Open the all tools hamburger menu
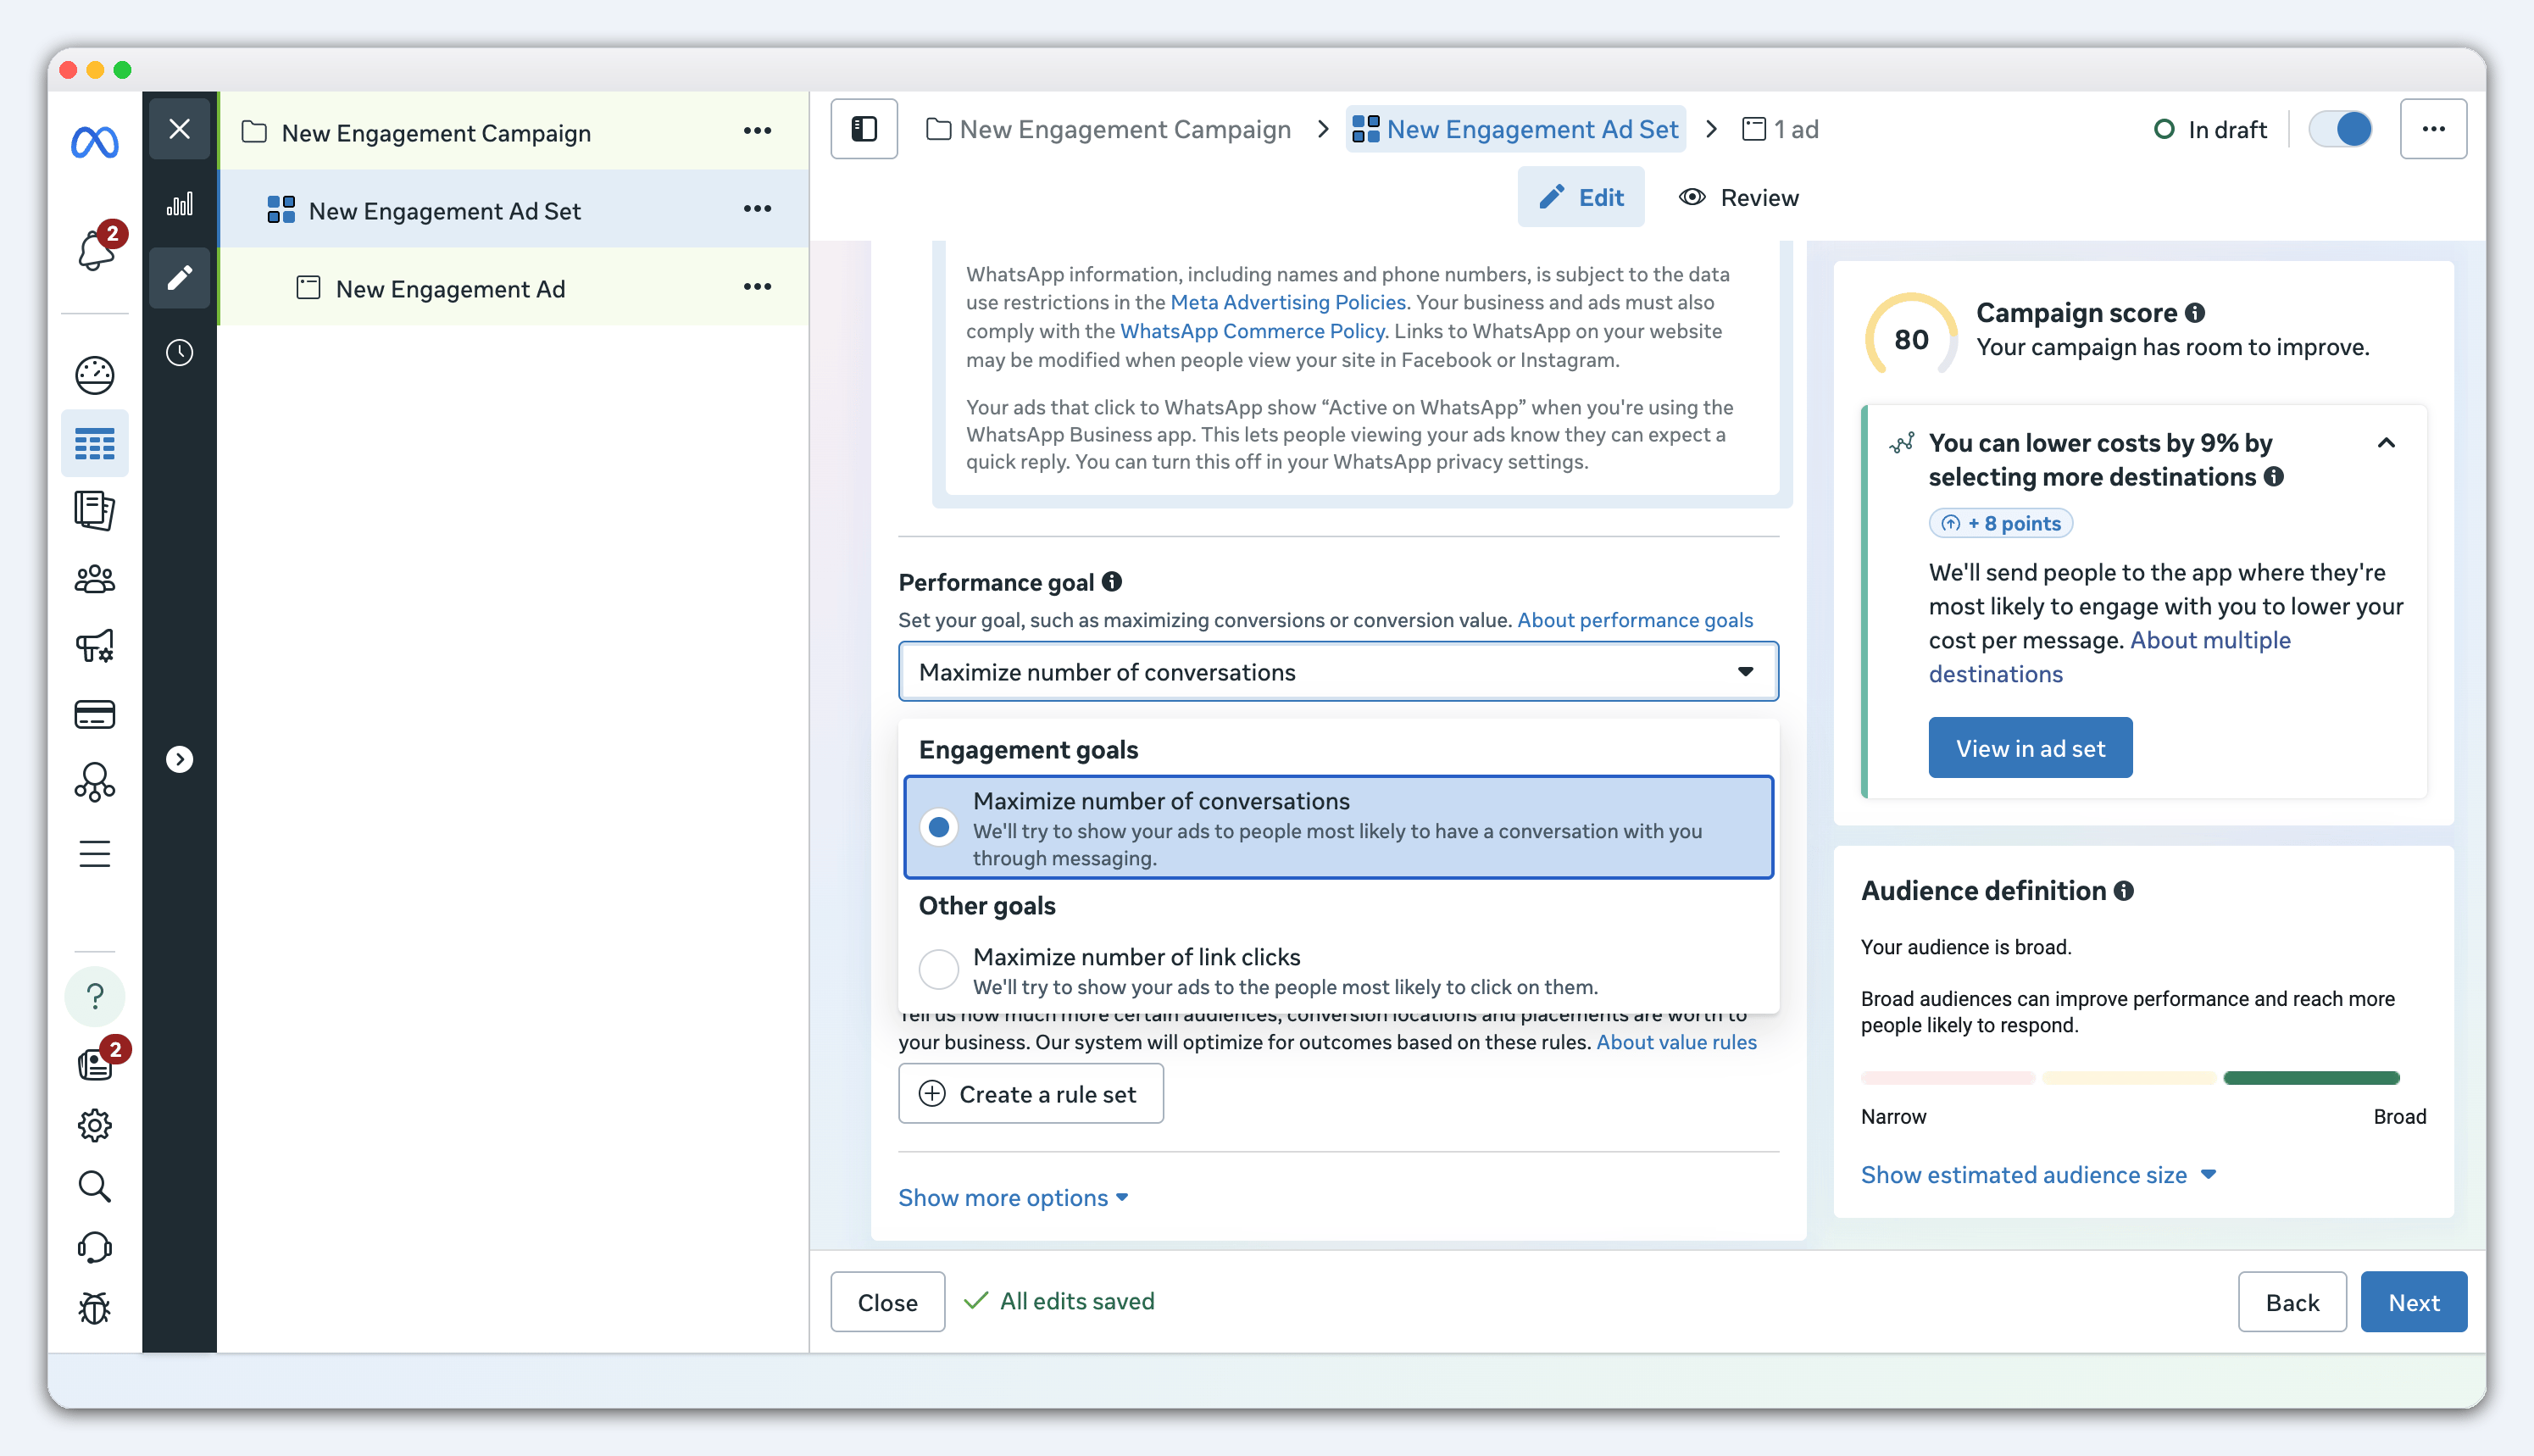 pyautogui.click(x=95, y=854)
